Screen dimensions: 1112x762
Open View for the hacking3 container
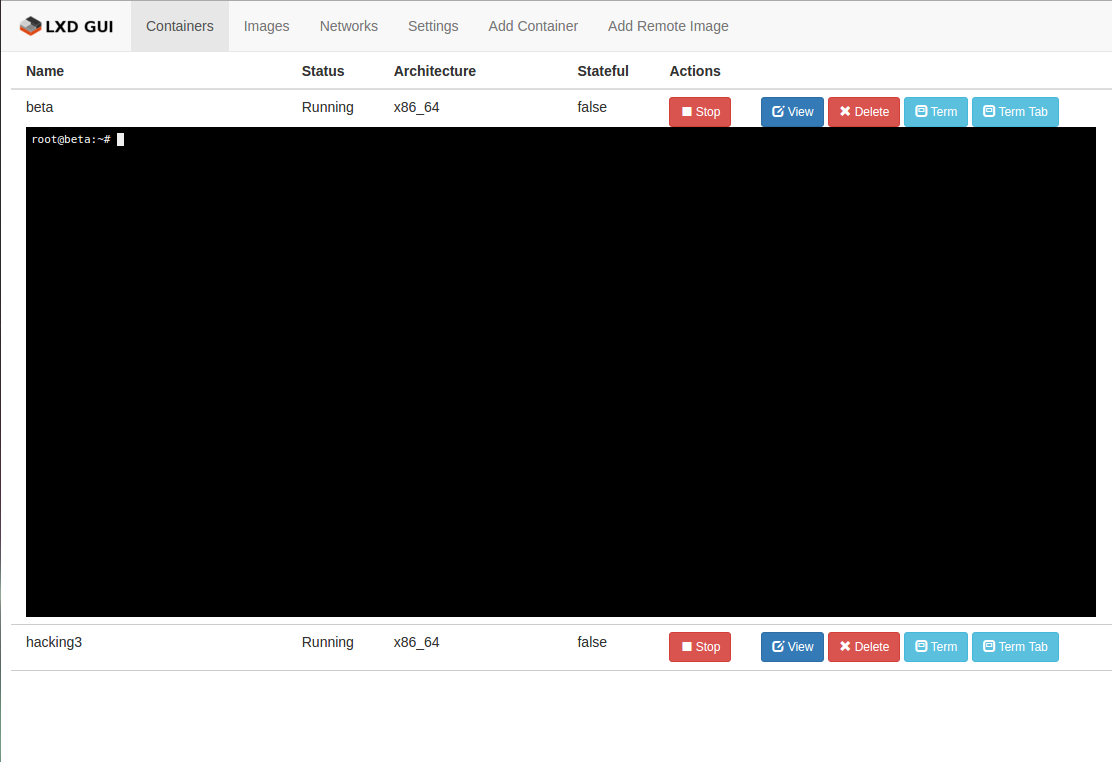point(792,647)
